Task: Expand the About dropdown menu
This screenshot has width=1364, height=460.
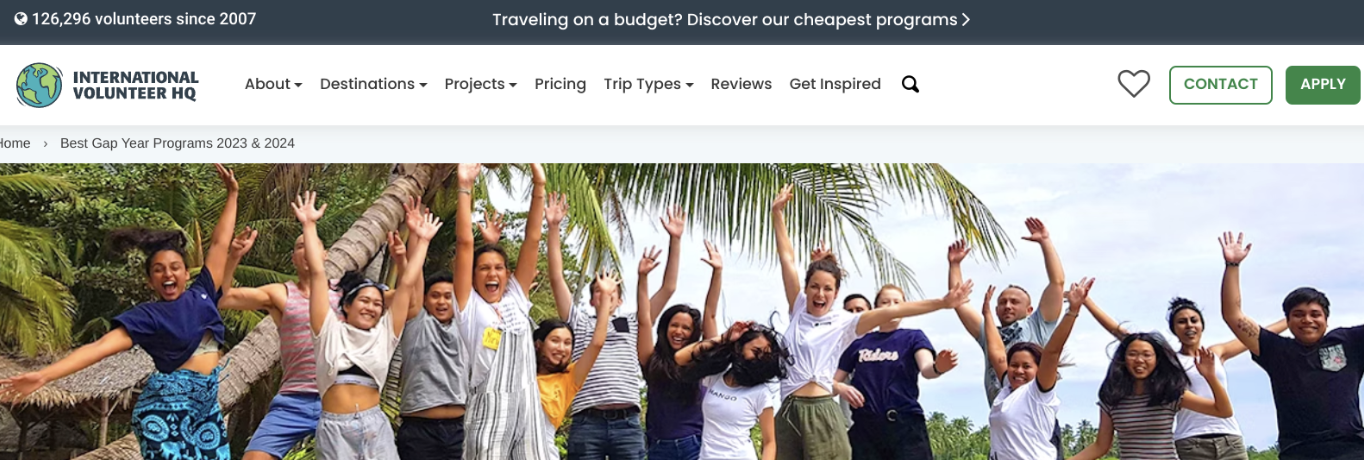Action: (273, 84)
